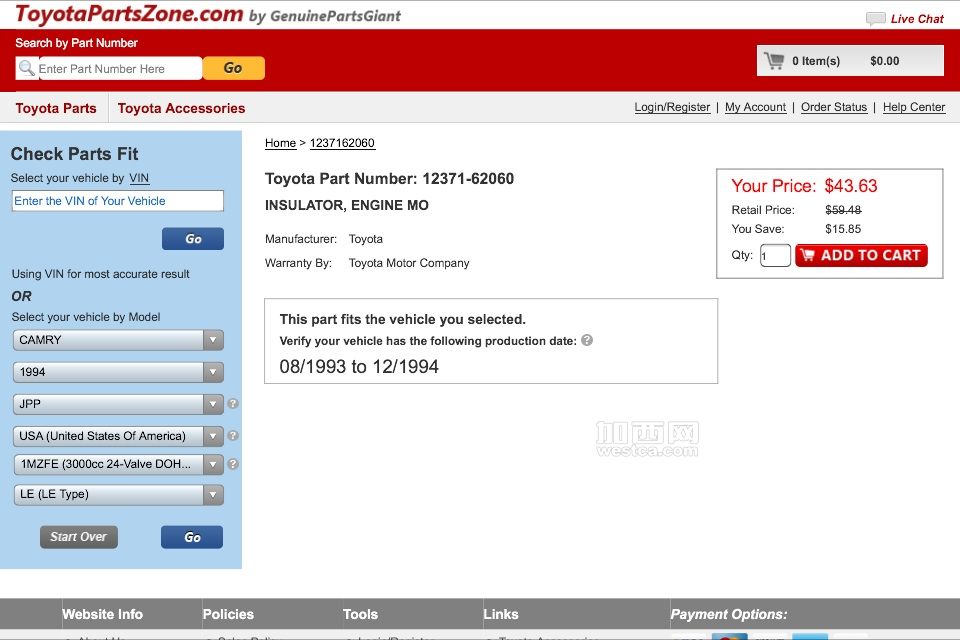Click the Links footer heading
960x640 pixels.
tap(501, 614)
